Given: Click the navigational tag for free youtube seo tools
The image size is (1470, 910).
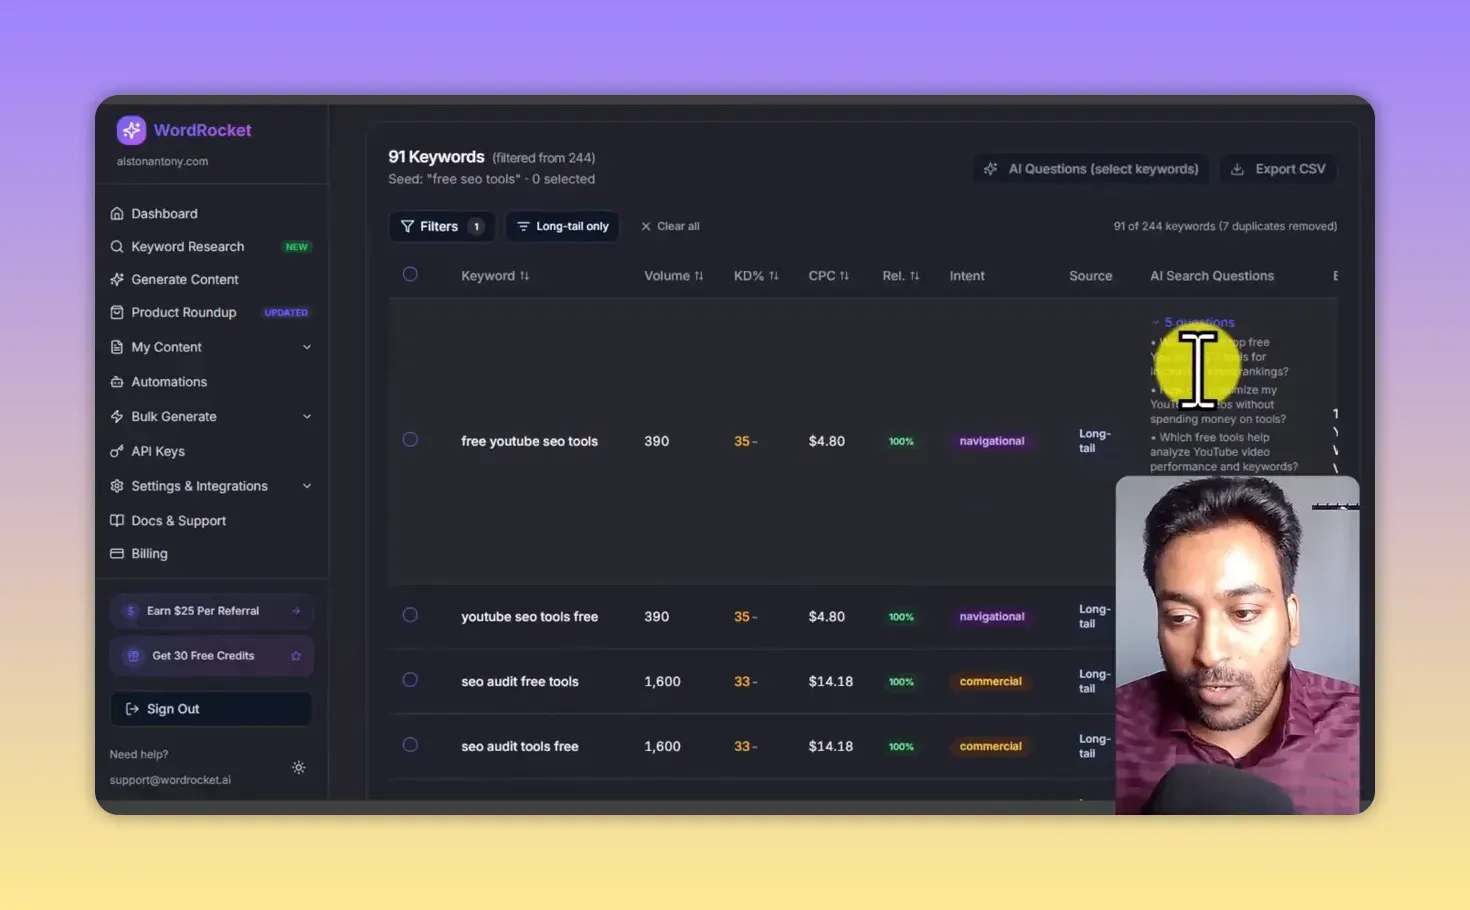Looking at the screenshot, I should [x=992, y=441].
